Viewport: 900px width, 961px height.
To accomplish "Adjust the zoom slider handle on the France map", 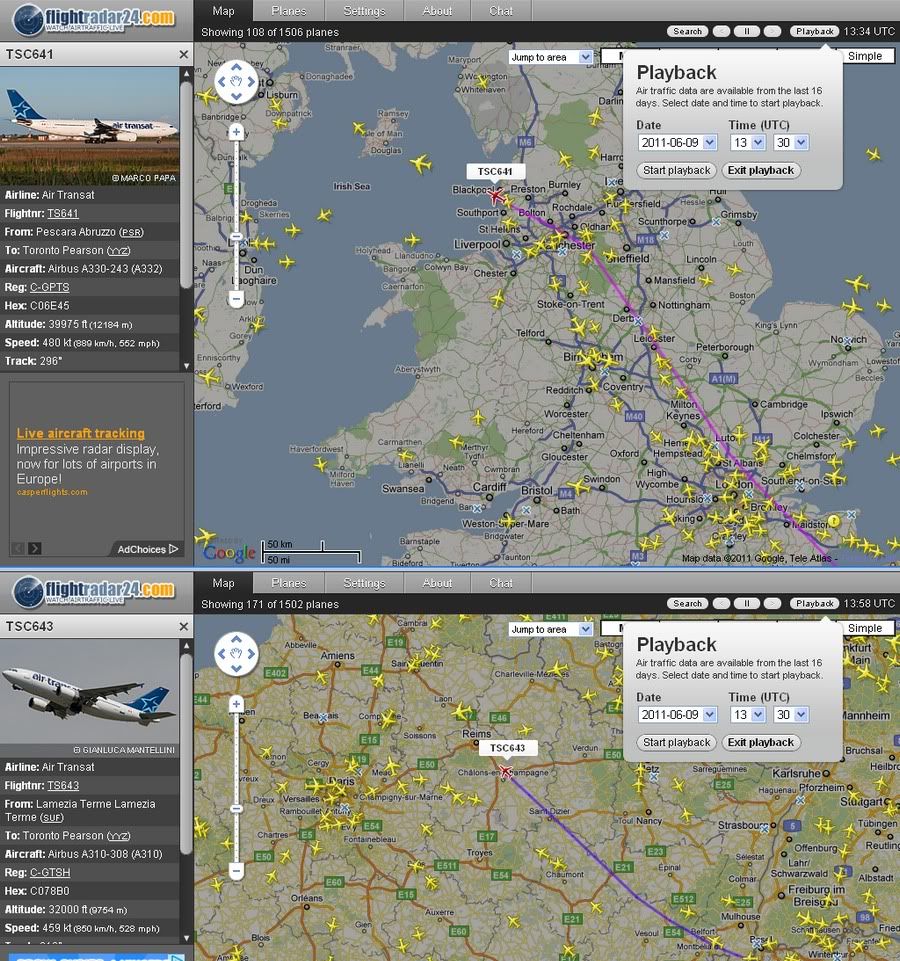I will [x=236, y=809].
